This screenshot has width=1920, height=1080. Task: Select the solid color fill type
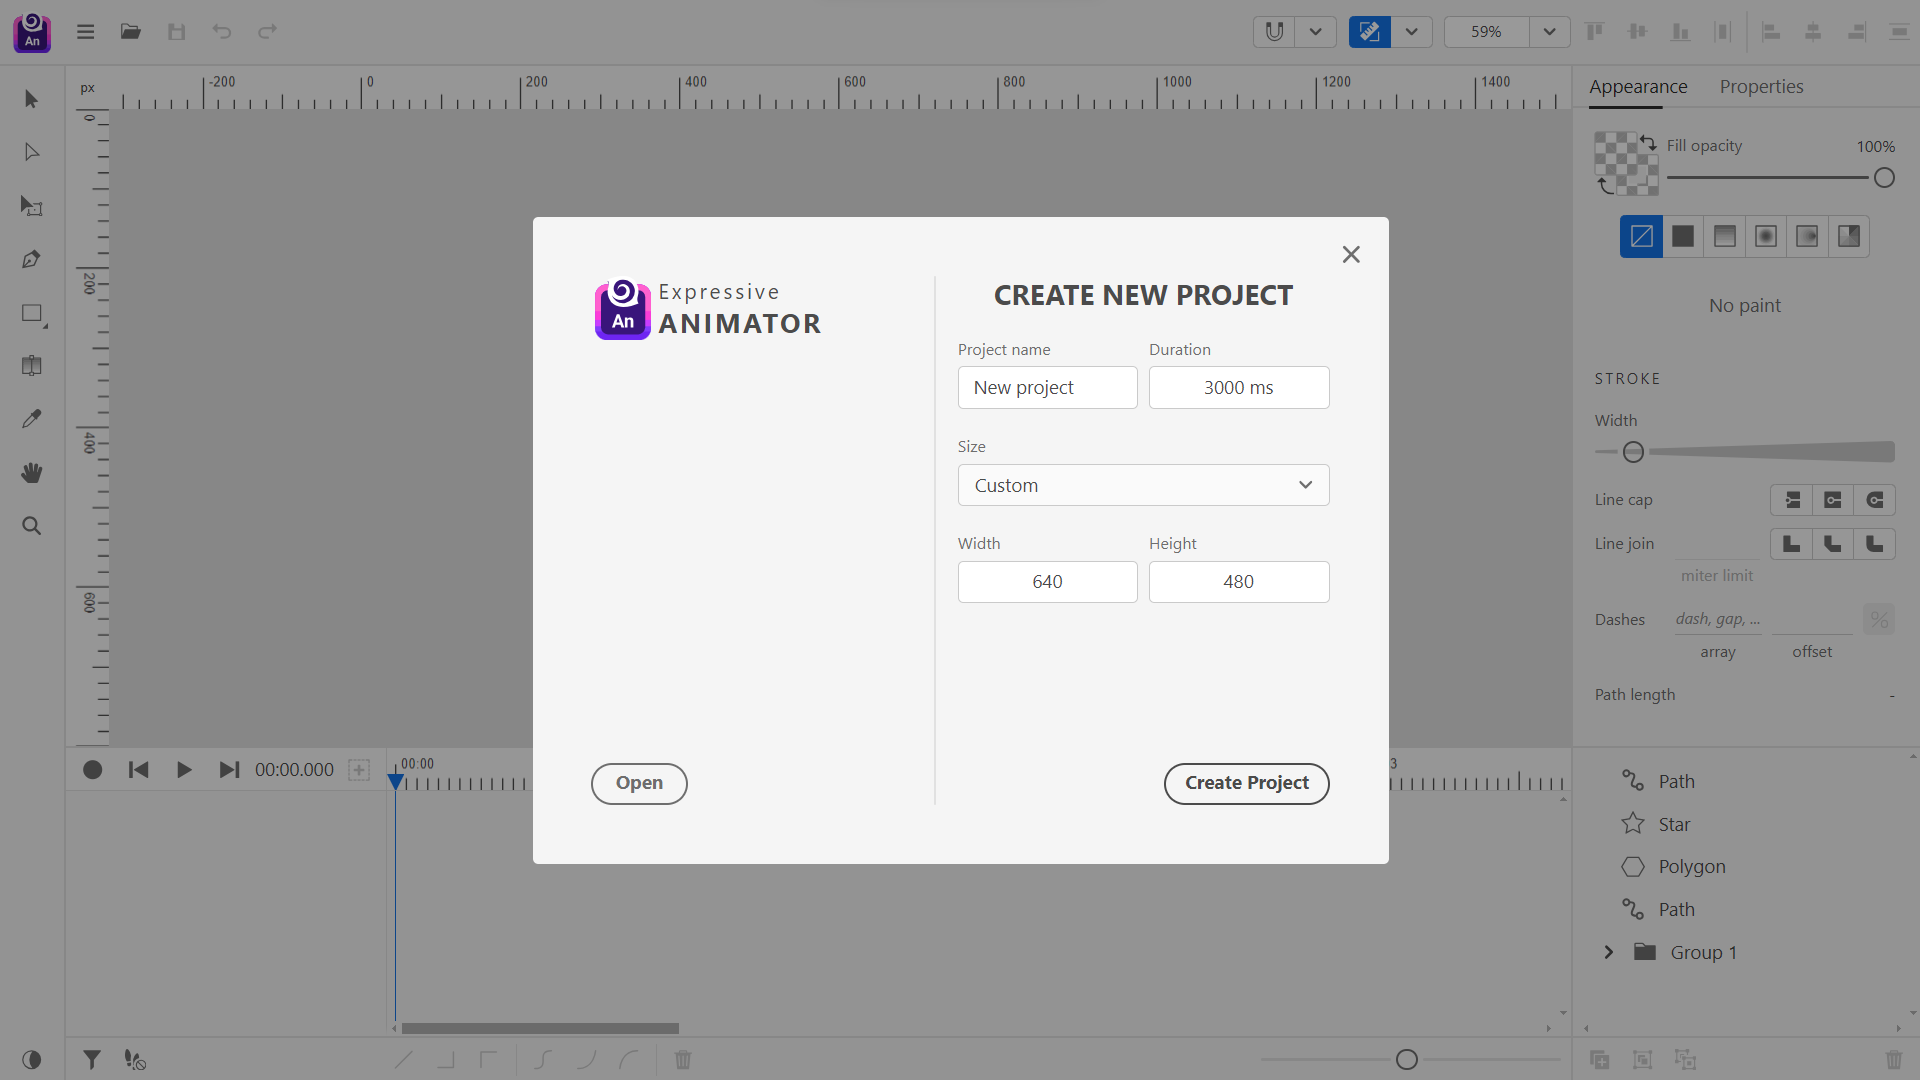(x=1683, y=237)
